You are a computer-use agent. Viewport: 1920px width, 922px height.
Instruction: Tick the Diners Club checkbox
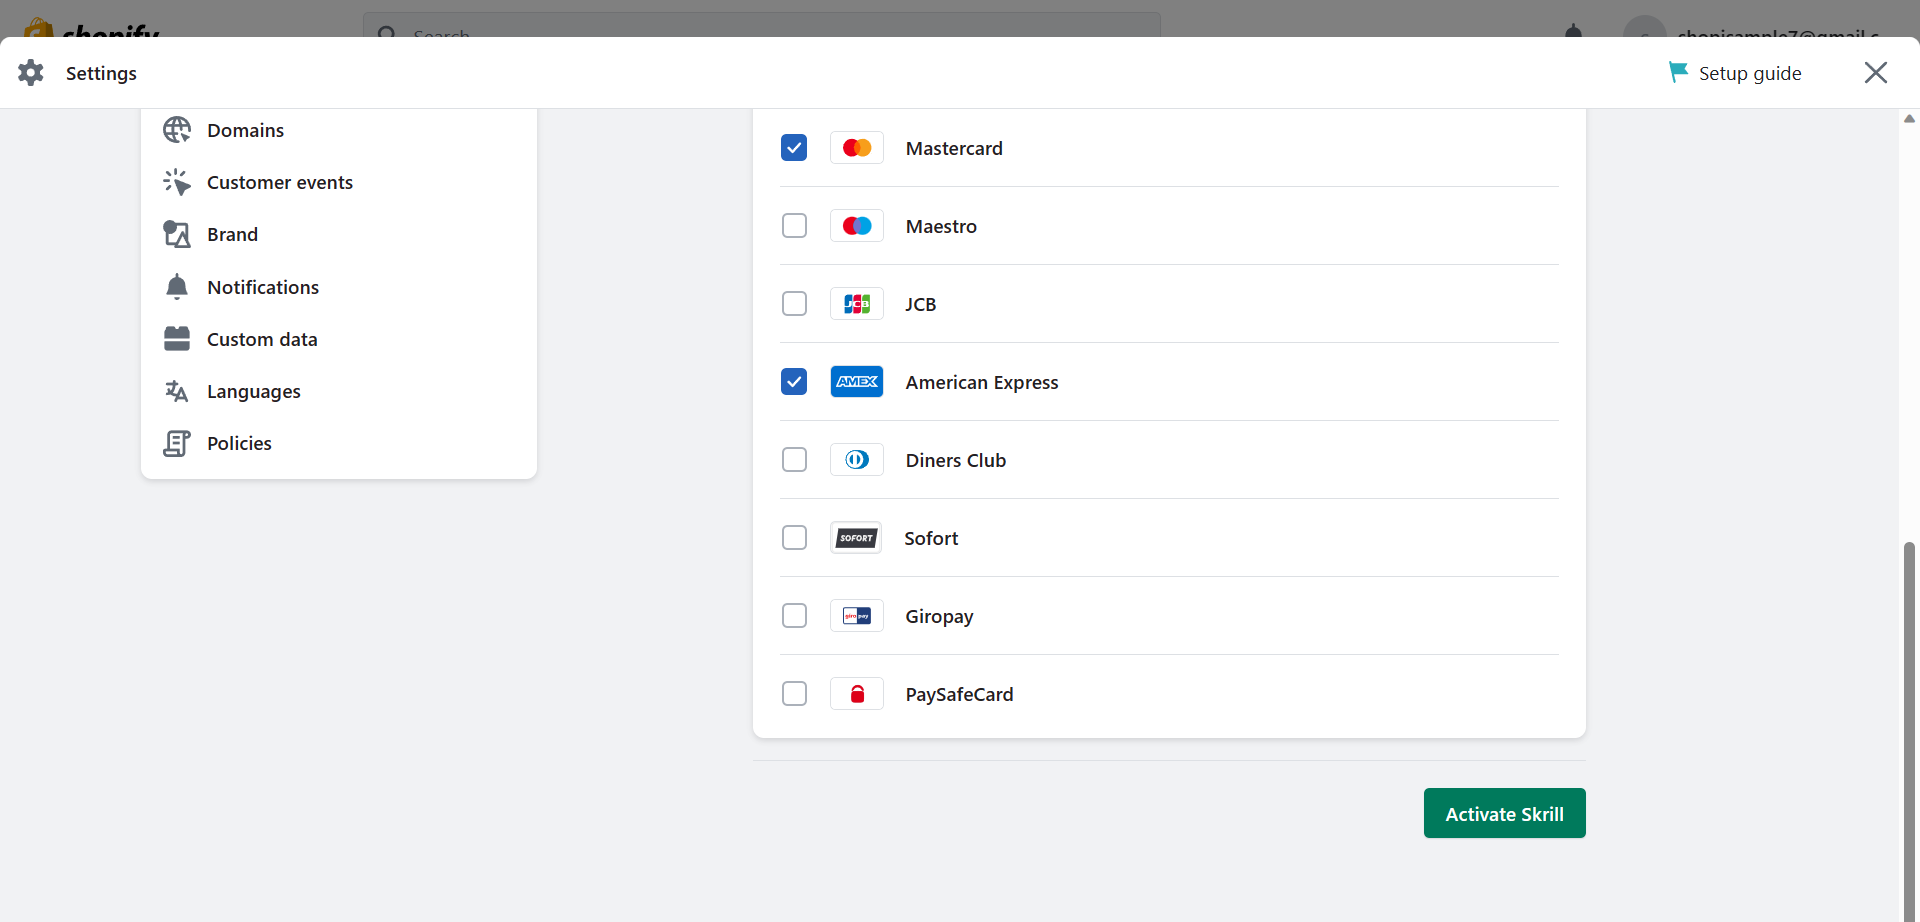(794, 460)
